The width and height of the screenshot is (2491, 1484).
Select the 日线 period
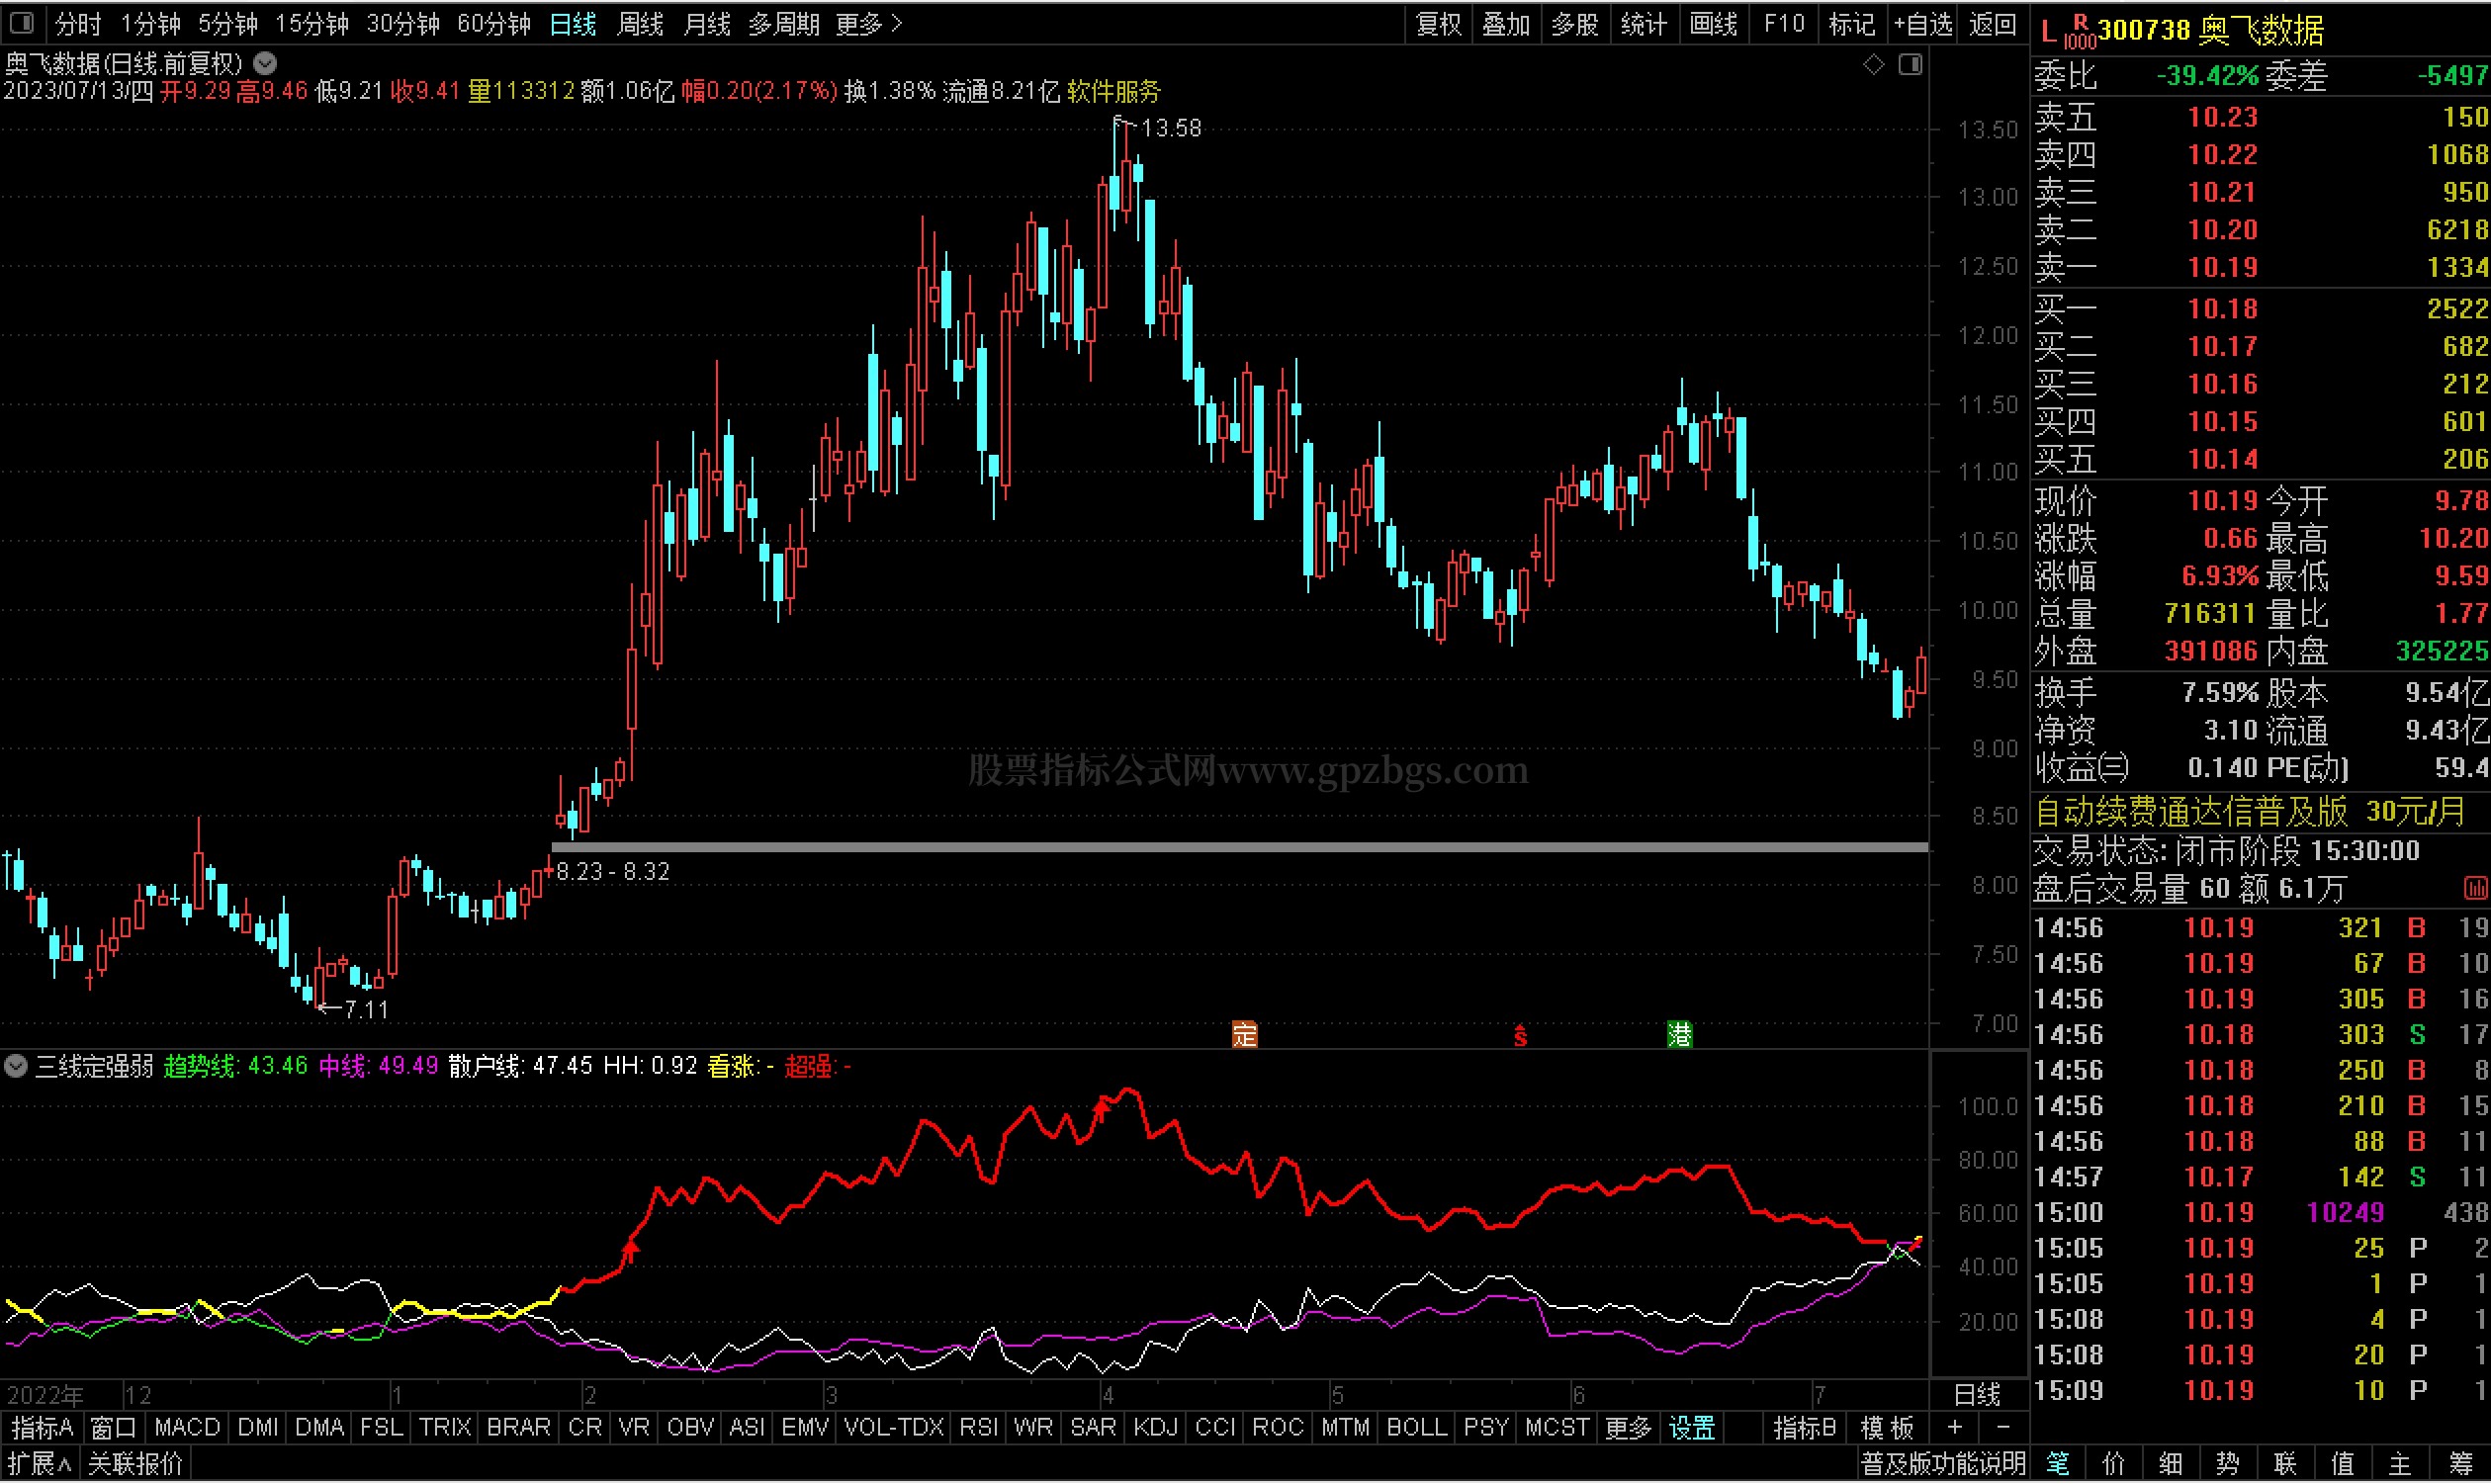(x=573, y=23)
